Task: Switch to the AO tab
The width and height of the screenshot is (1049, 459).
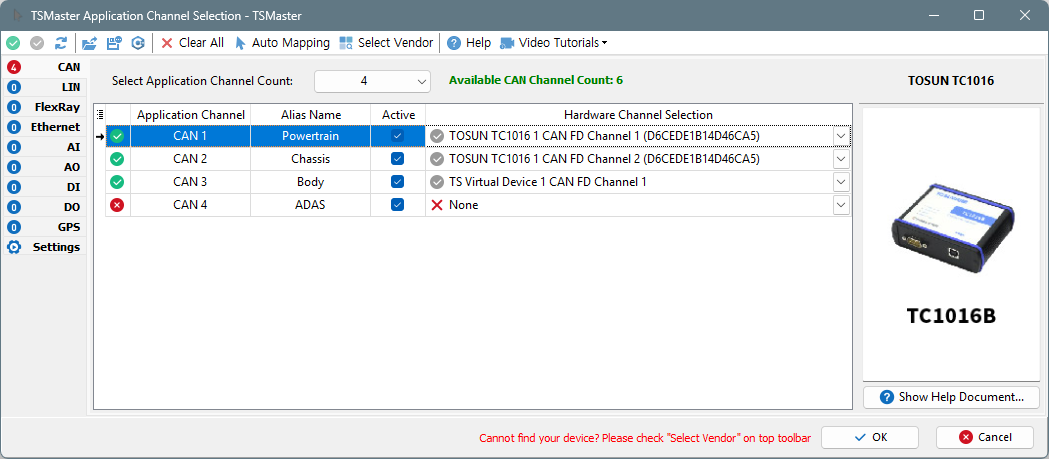Action: click(44, 167)
